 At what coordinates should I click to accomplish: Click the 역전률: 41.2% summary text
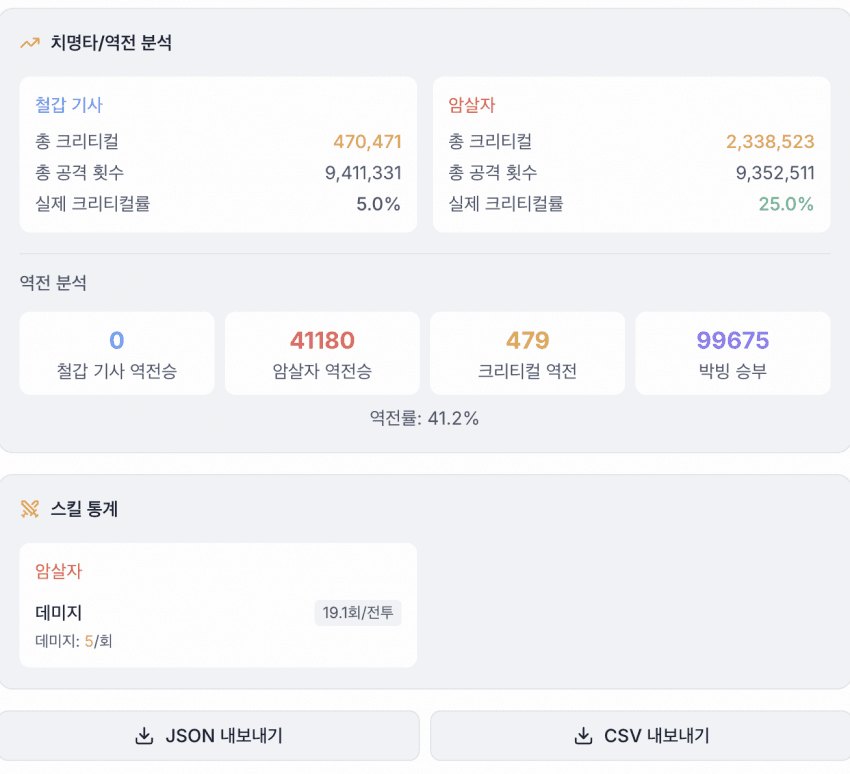pyautogui.click(x=424, y=419)
